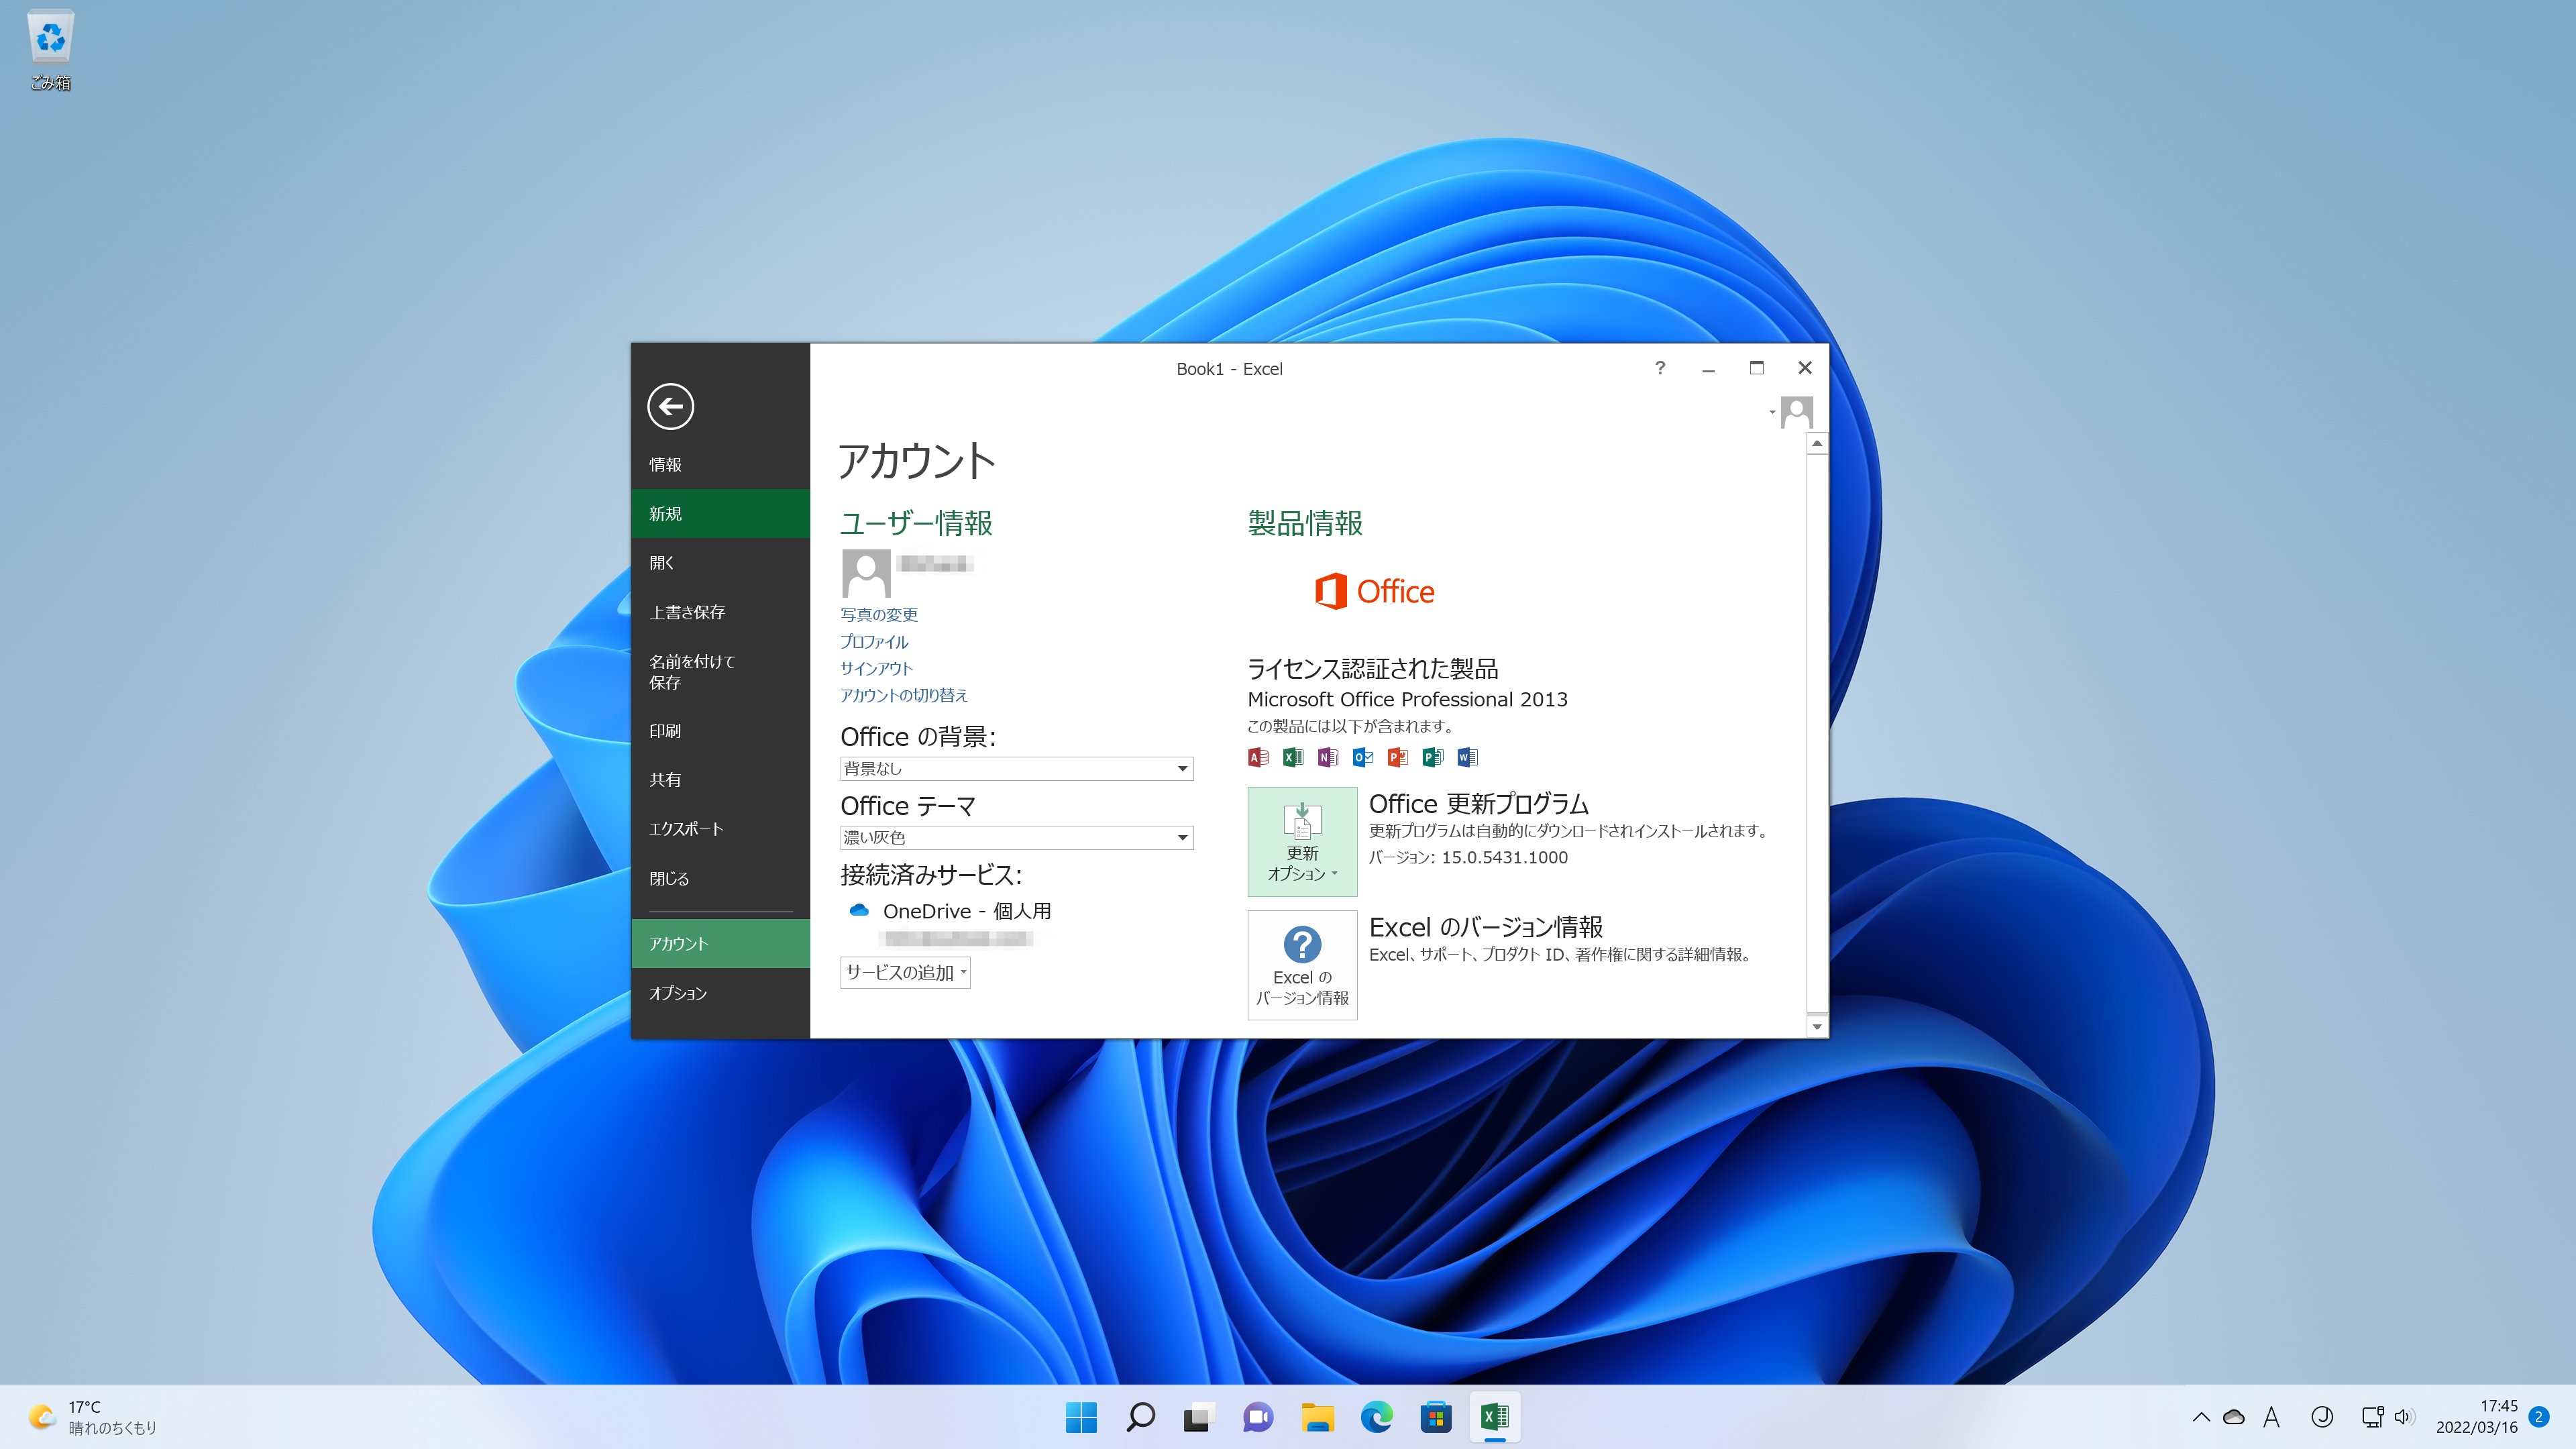
Task: Click the volume icon in system tray
Action: pos(2404,1417)
